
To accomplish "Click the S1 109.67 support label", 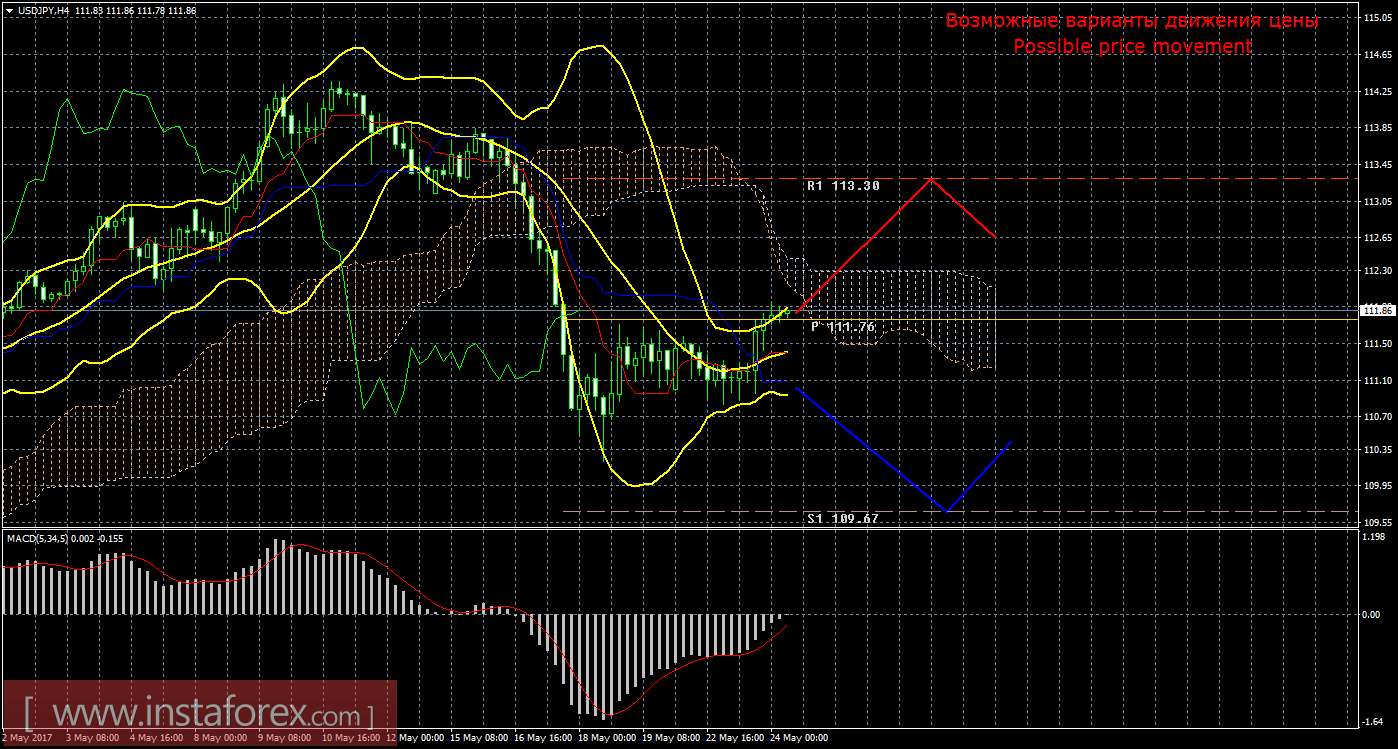I will pos(843,519).
